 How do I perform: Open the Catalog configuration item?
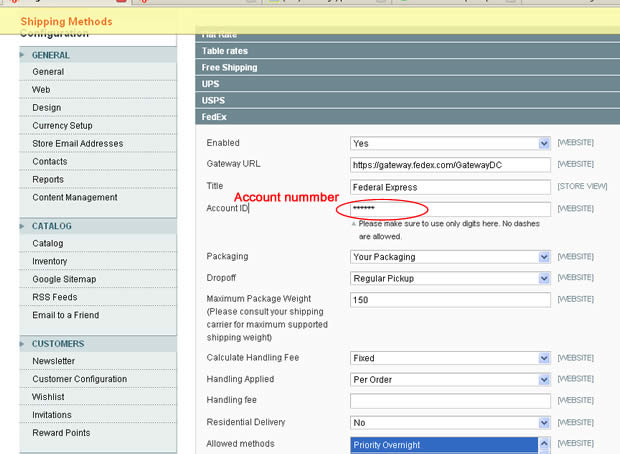pos(48,244)
